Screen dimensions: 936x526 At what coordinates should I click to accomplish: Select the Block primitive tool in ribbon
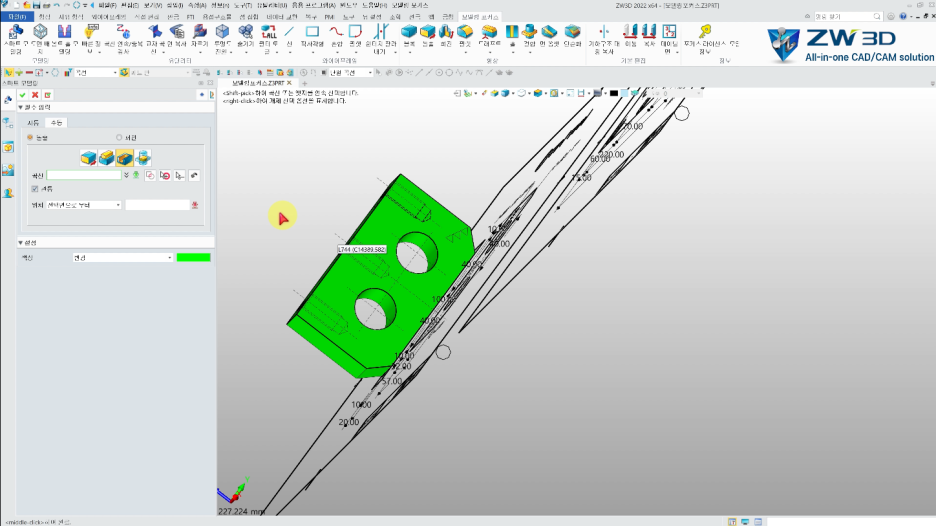409,36
